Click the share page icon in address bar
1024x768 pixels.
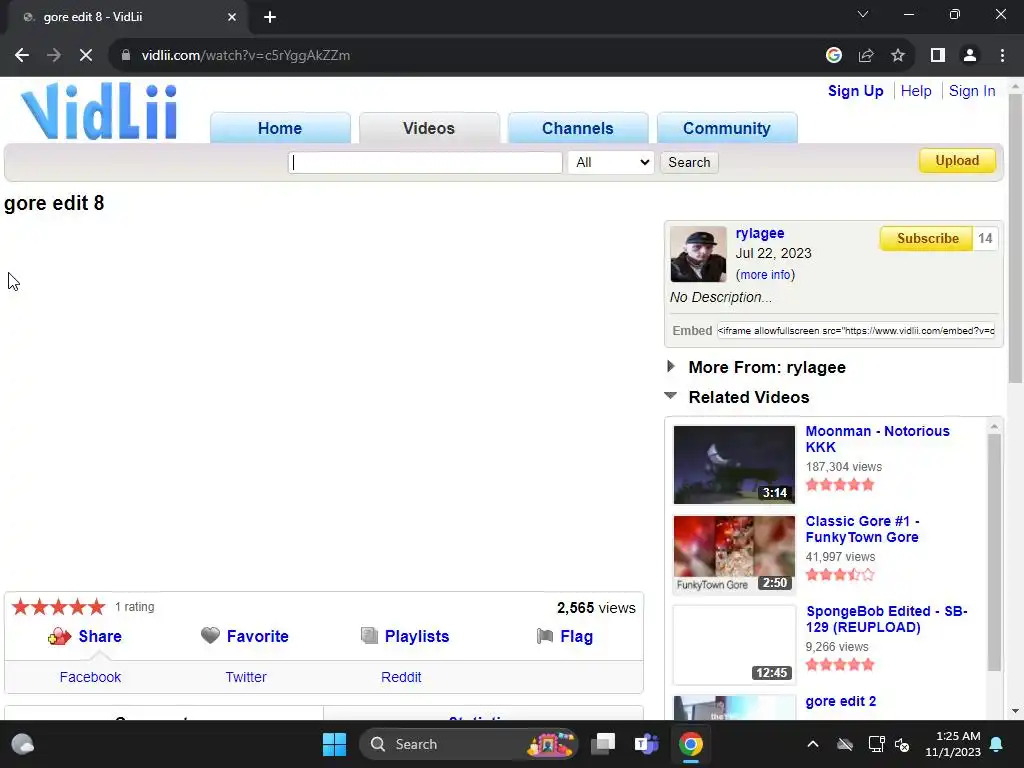pos(866,56)
